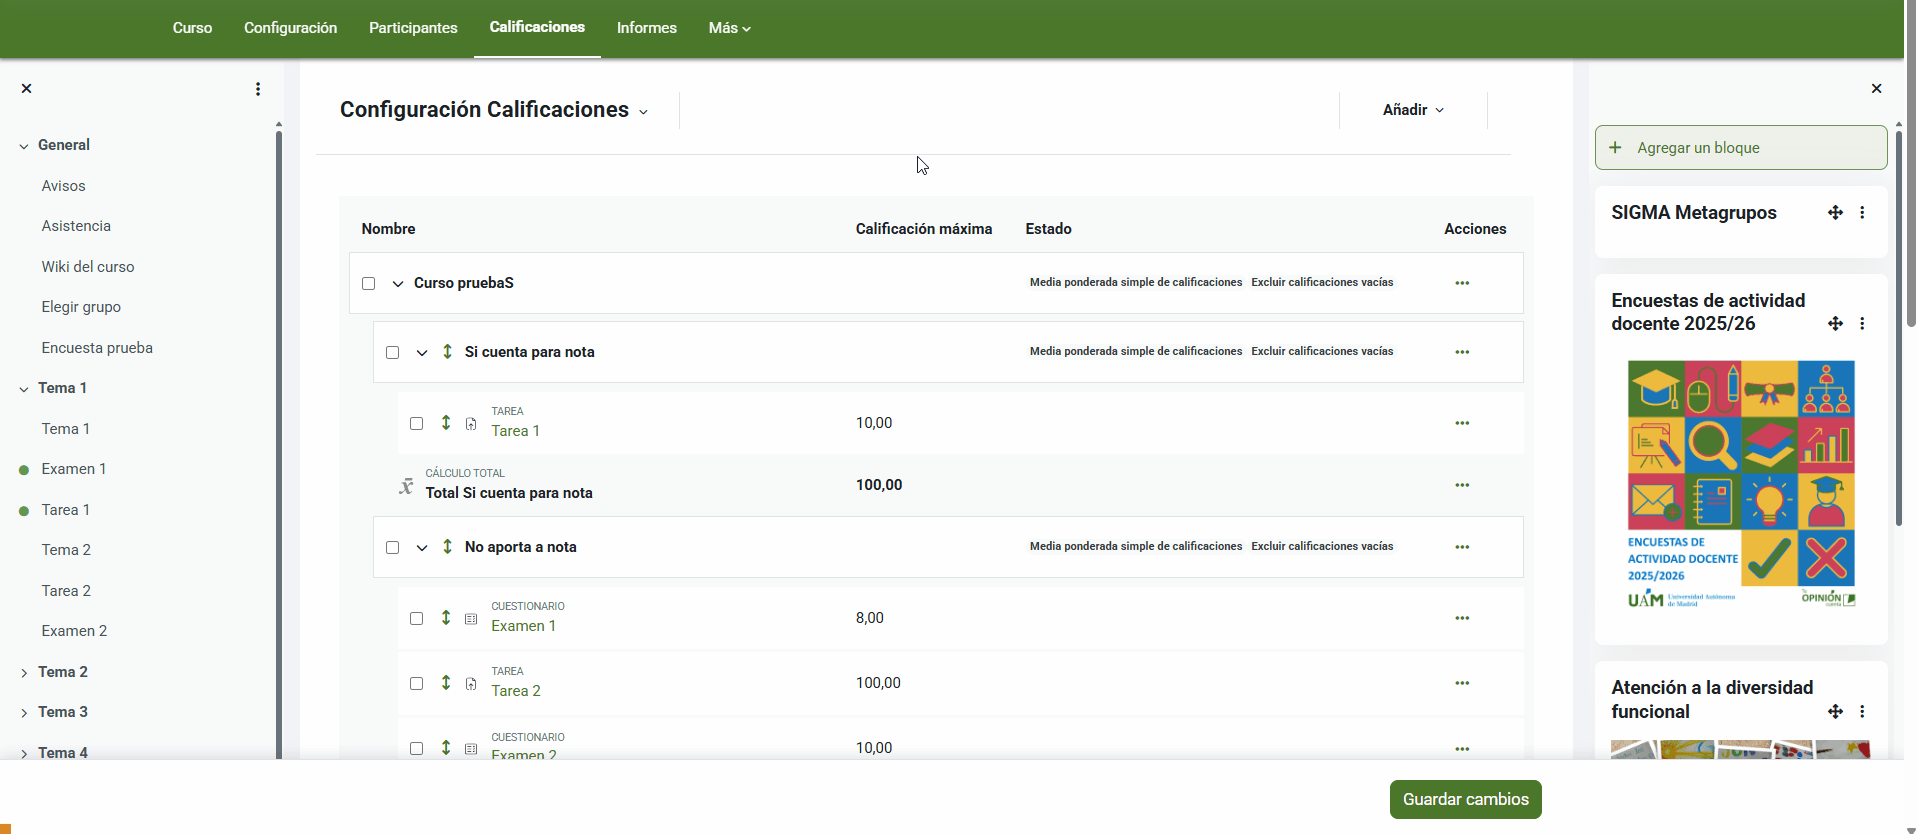Open the Añadir dropdown
Viewport: 1918px width, 834px height.
1412,110
